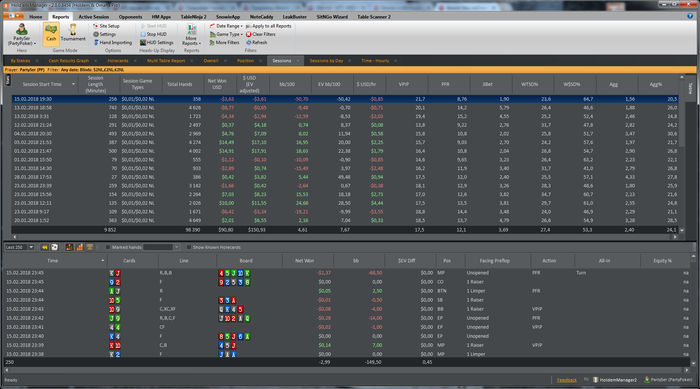Click the hourglass icon in hands toolbar
Image resolution: width=700 pixels, height=389 pixels.
coord(90,247)
